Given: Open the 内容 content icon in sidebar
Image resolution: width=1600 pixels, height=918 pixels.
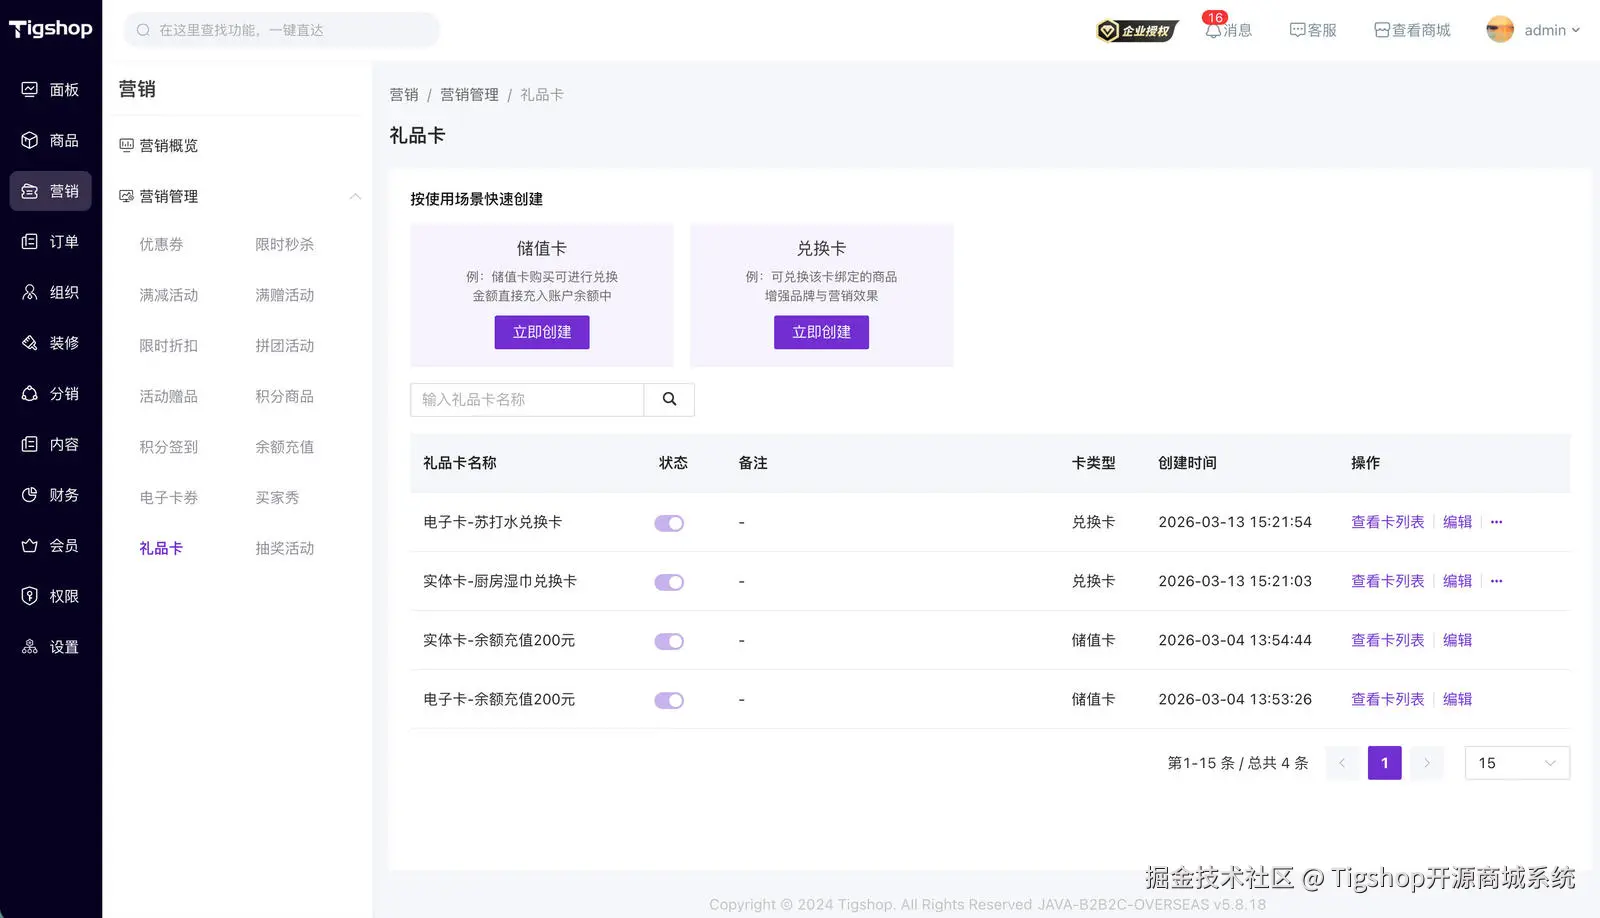Looking at the screenshot, I should (x=30, y=444).
